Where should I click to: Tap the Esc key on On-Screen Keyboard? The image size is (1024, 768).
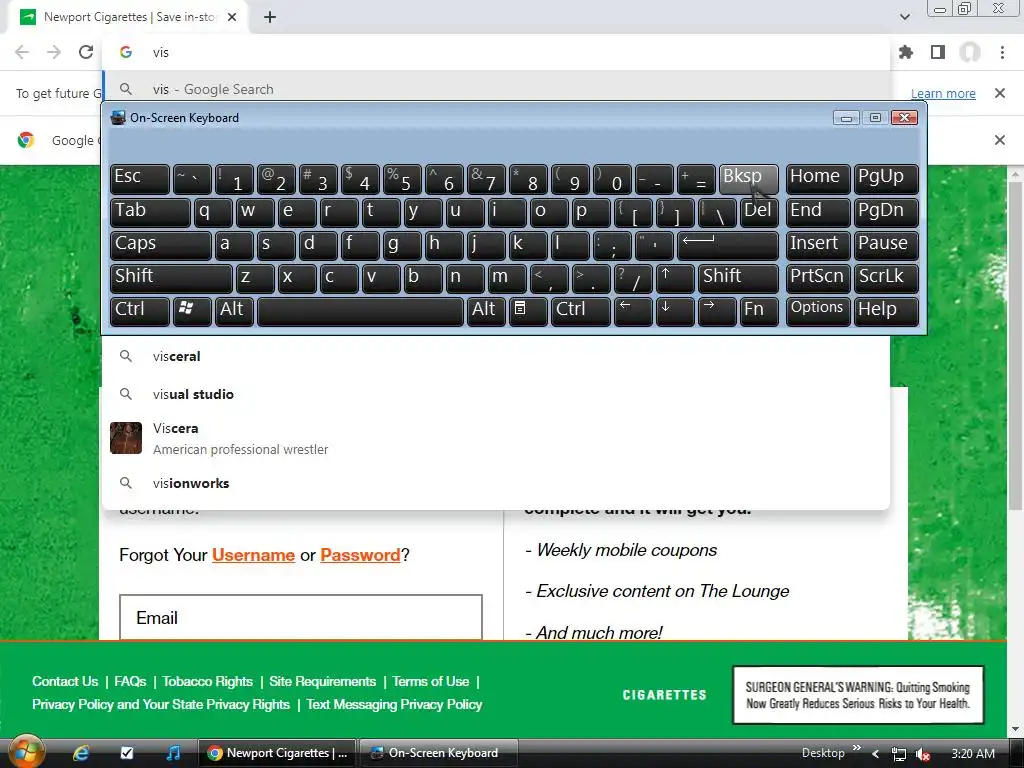140,179
